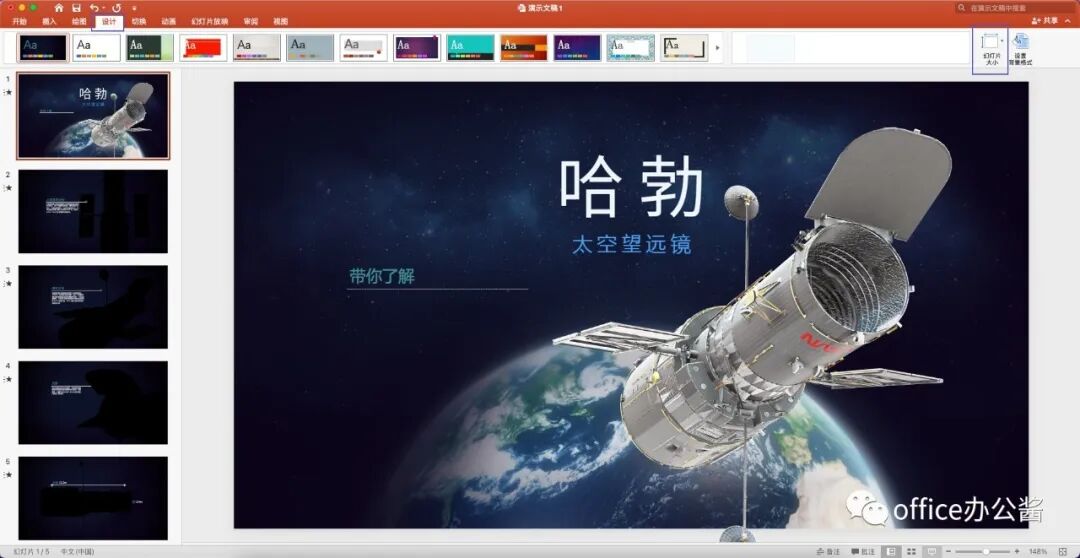Click the search field in title bar
Image resolution: width=1080 pixels, height=558 pixels.
(1015, 8)
